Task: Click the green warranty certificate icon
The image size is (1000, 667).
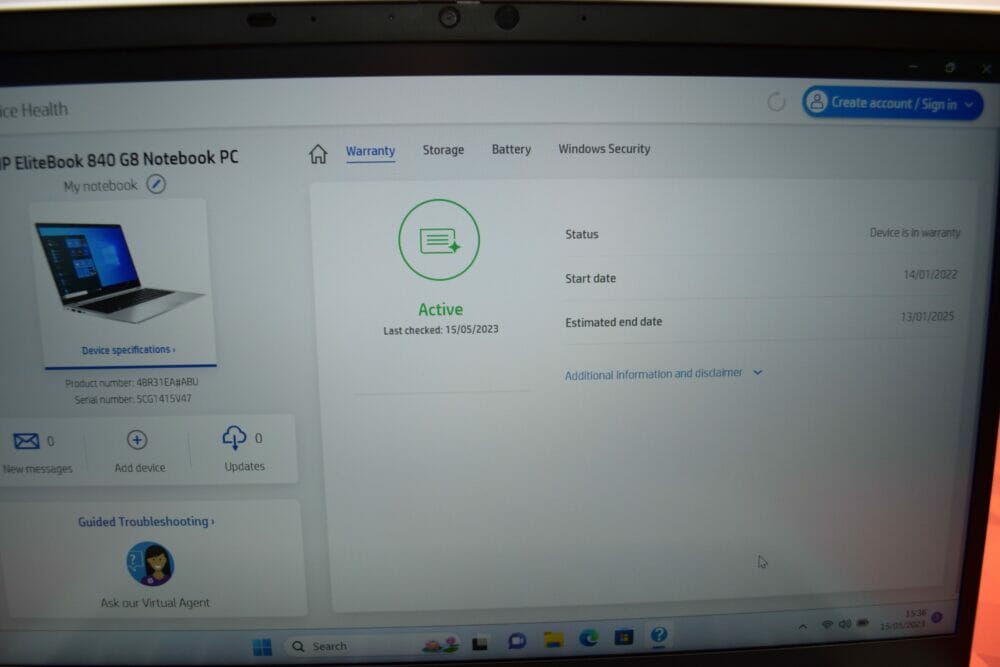Action: point(439,240)
